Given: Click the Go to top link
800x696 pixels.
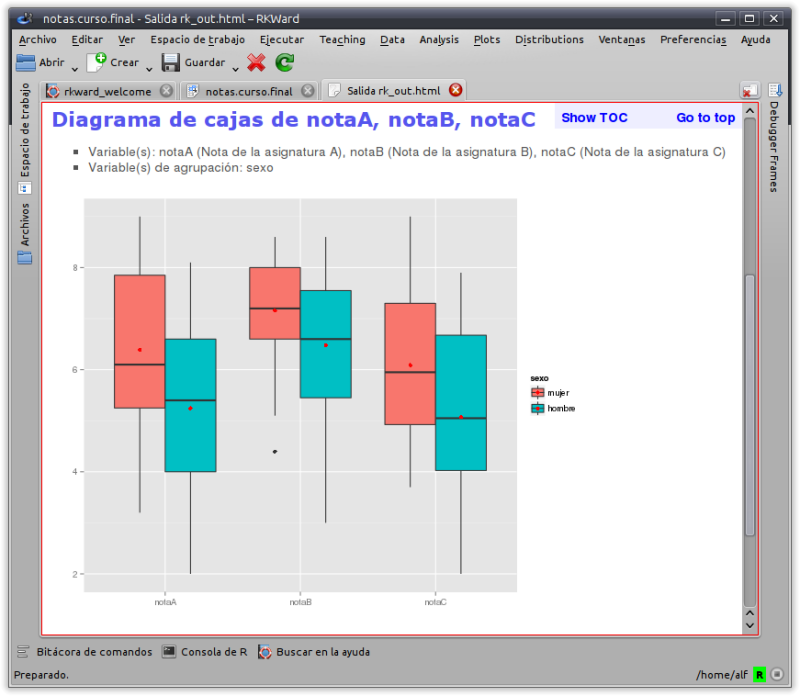Looking at the screenshot, I should tap(706, 118).
